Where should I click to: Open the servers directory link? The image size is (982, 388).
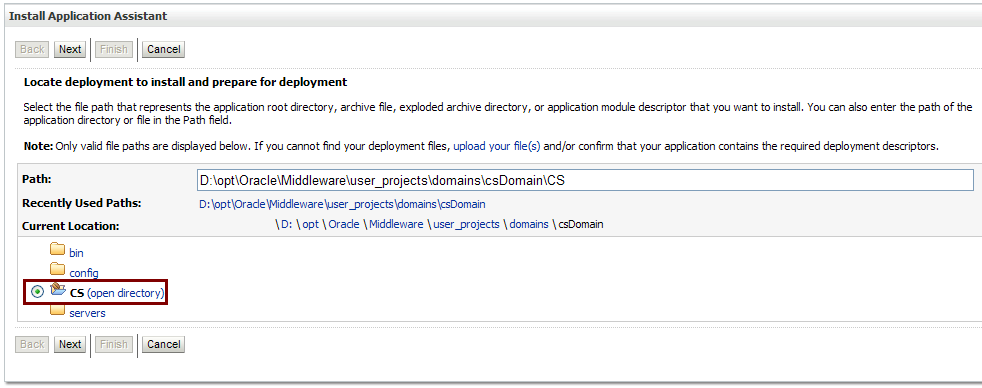(x=87, y=313)
